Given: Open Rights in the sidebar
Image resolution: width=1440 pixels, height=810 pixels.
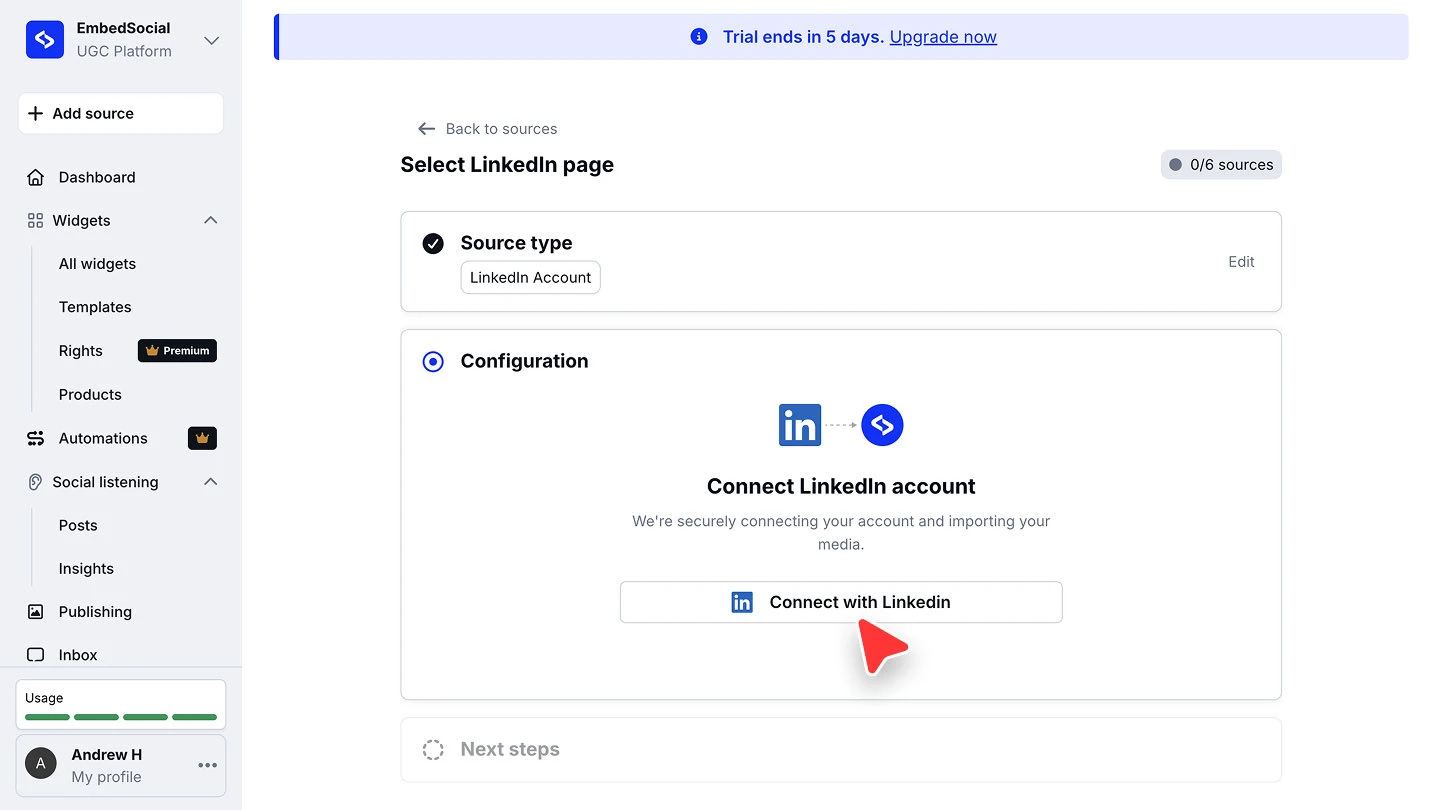Looking at the screenshot, I should click(81, 351).
